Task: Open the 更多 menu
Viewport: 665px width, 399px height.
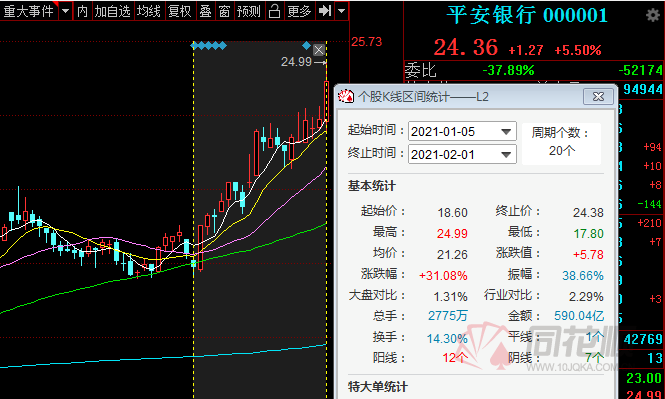Action: 299,11
